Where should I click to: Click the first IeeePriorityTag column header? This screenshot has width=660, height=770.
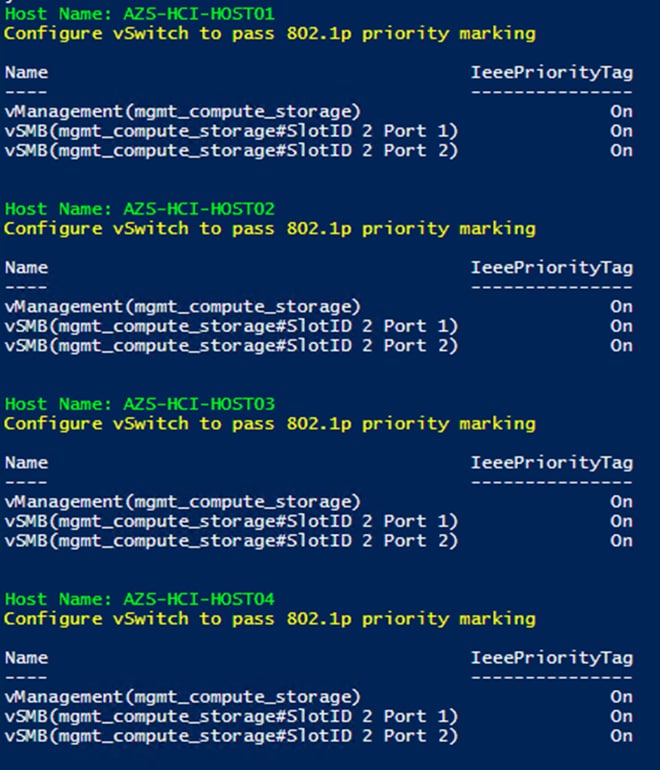click(552, 73)
